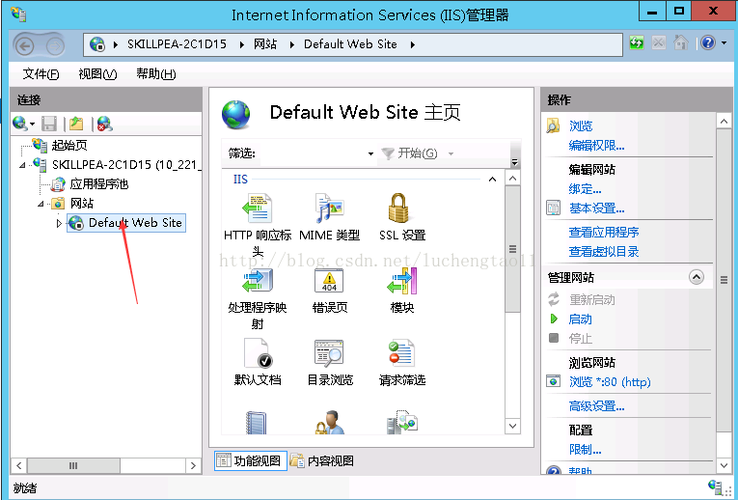The image size is (738, 500).
Task: Collapse the 网站 tree node
Action: 41,204
